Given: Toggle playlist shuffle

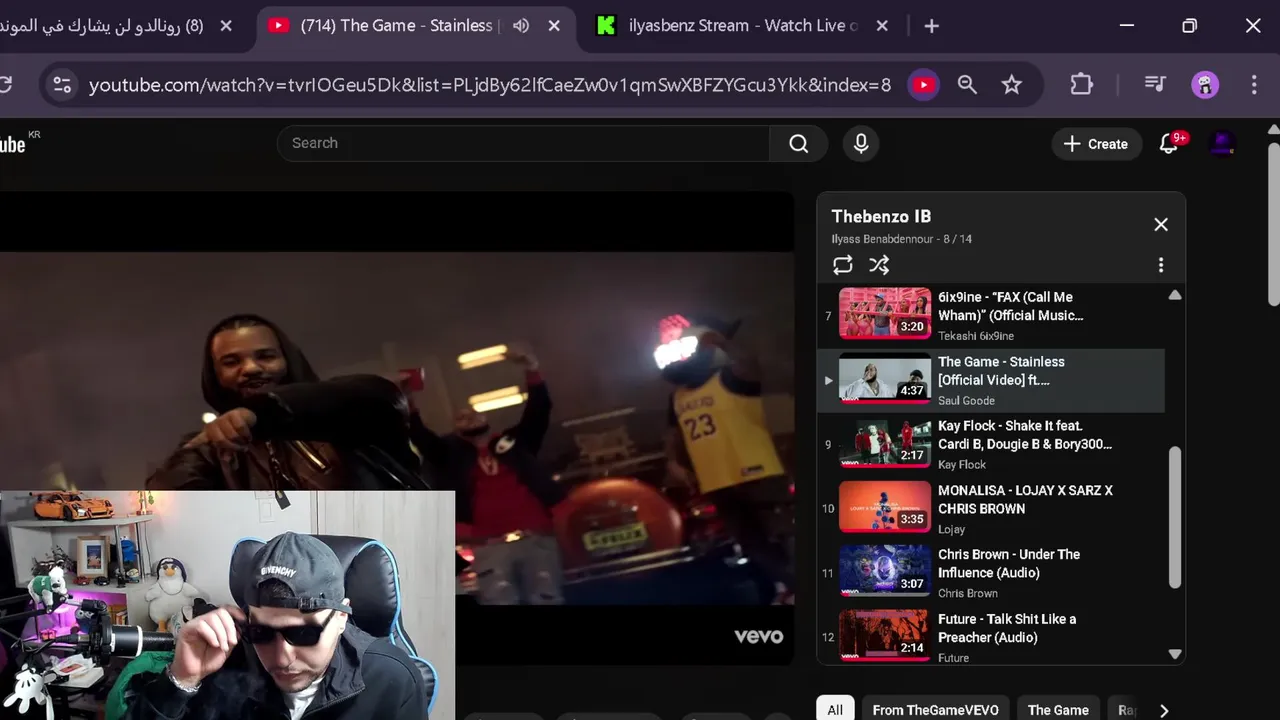Looking at the screenshot, I should pos(879,265).
